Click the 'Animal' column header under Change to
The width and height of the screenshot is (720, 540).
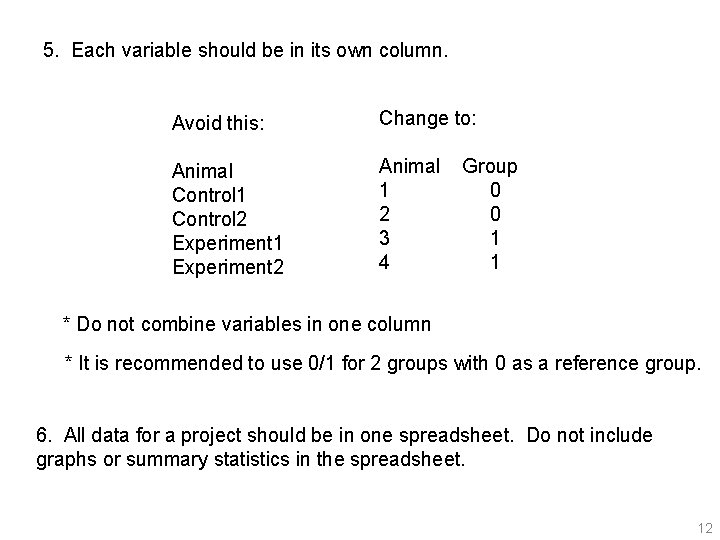(x=409, y=166)
